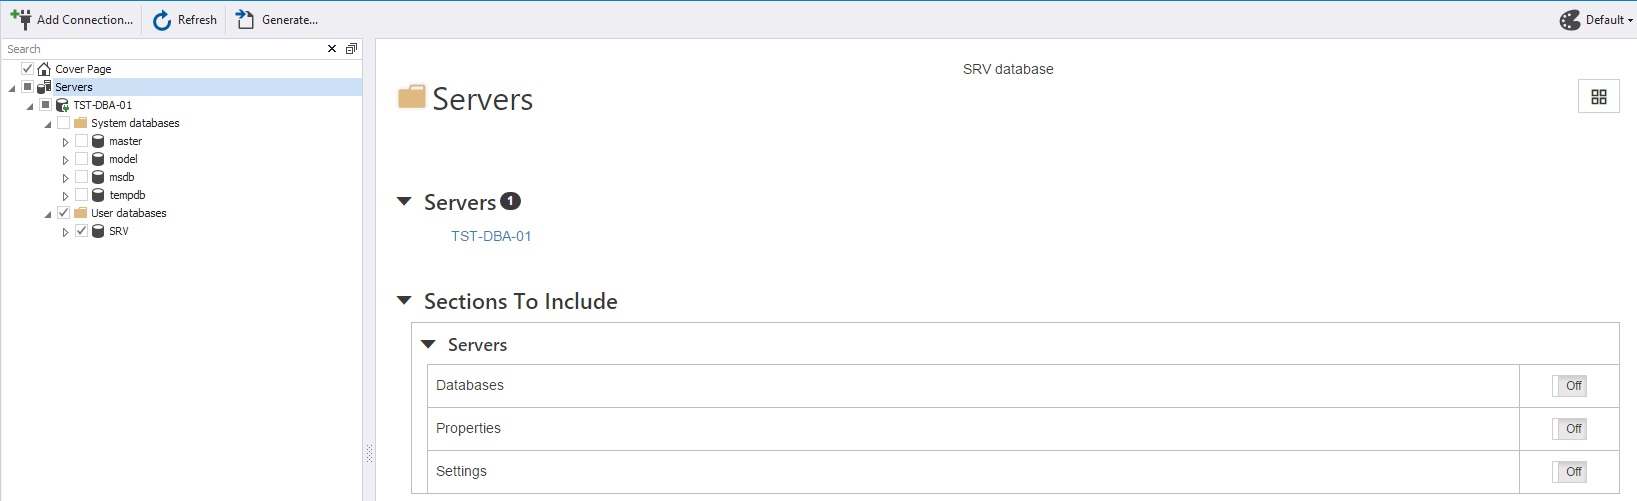Toggle the System databases checkbox
This screenshot has width=1637, height=501.
(64, 123)
